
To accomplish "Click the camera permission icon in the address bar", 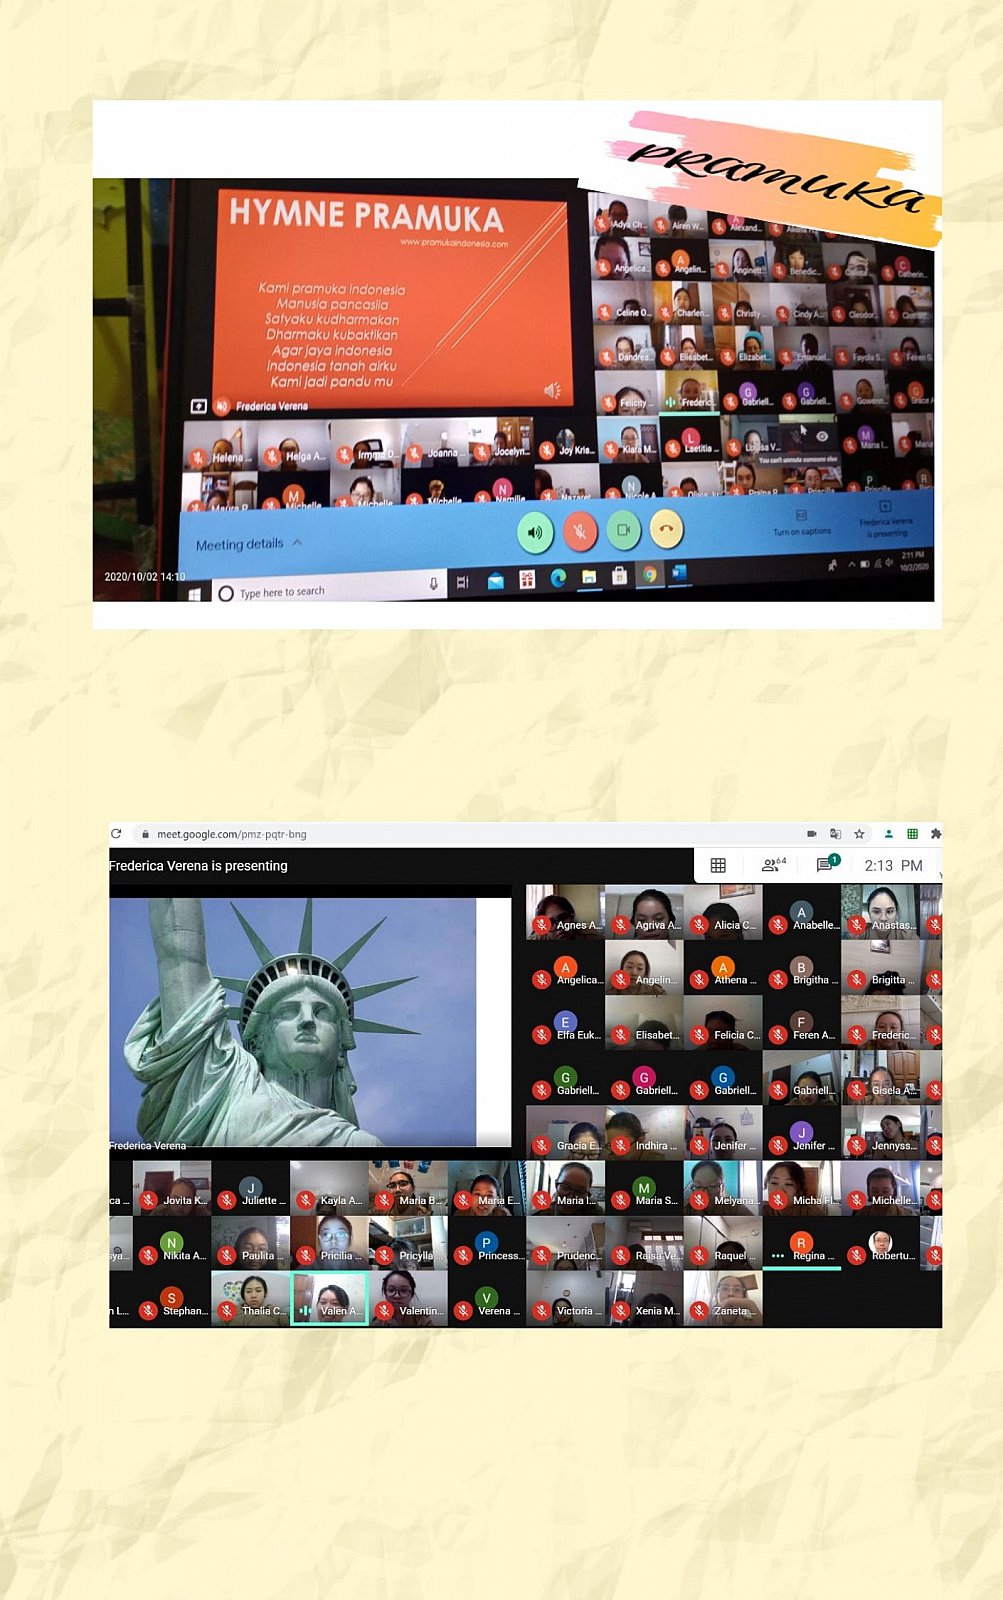I will point(812,834).
